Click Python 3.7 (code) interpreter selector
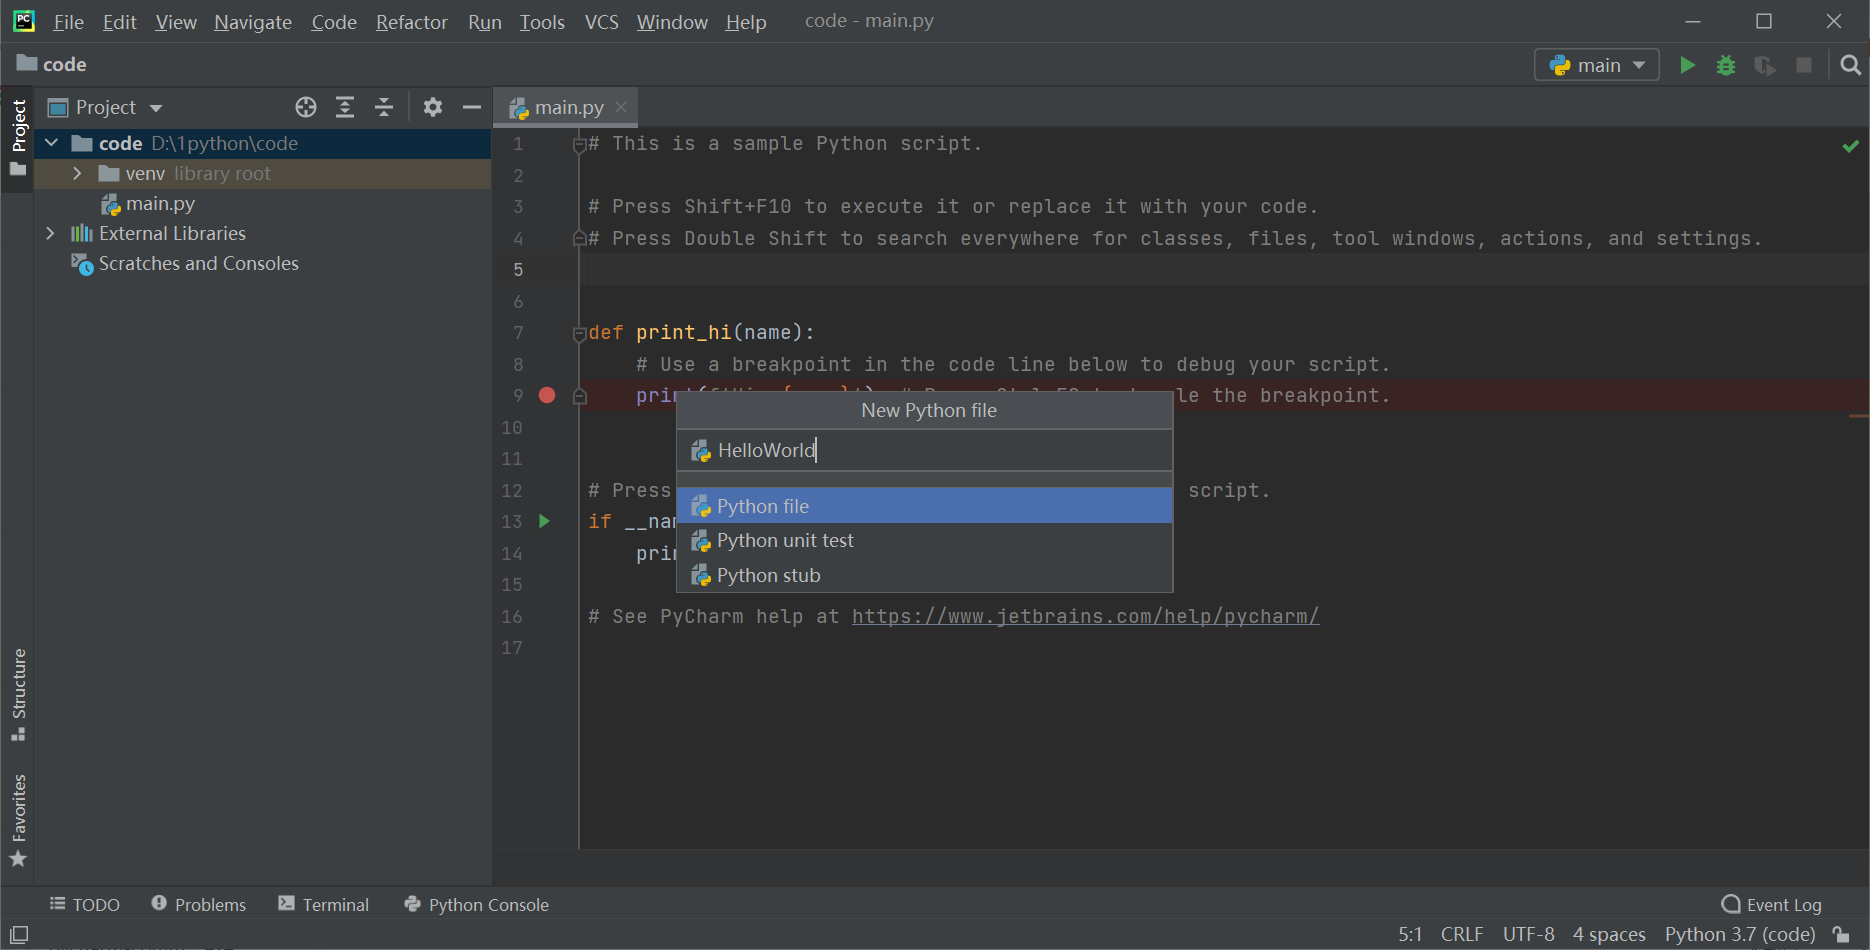The height and width of the screenshot is (950, 1870). tap(1740, 934)
